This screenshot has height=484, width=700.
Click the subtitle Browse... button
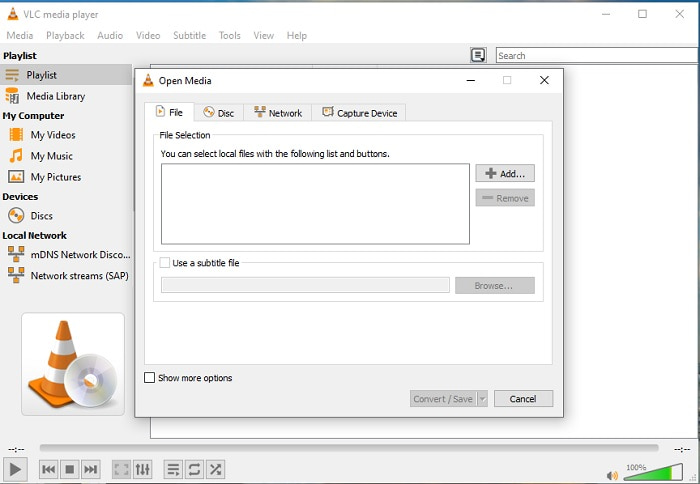point(495,285)
